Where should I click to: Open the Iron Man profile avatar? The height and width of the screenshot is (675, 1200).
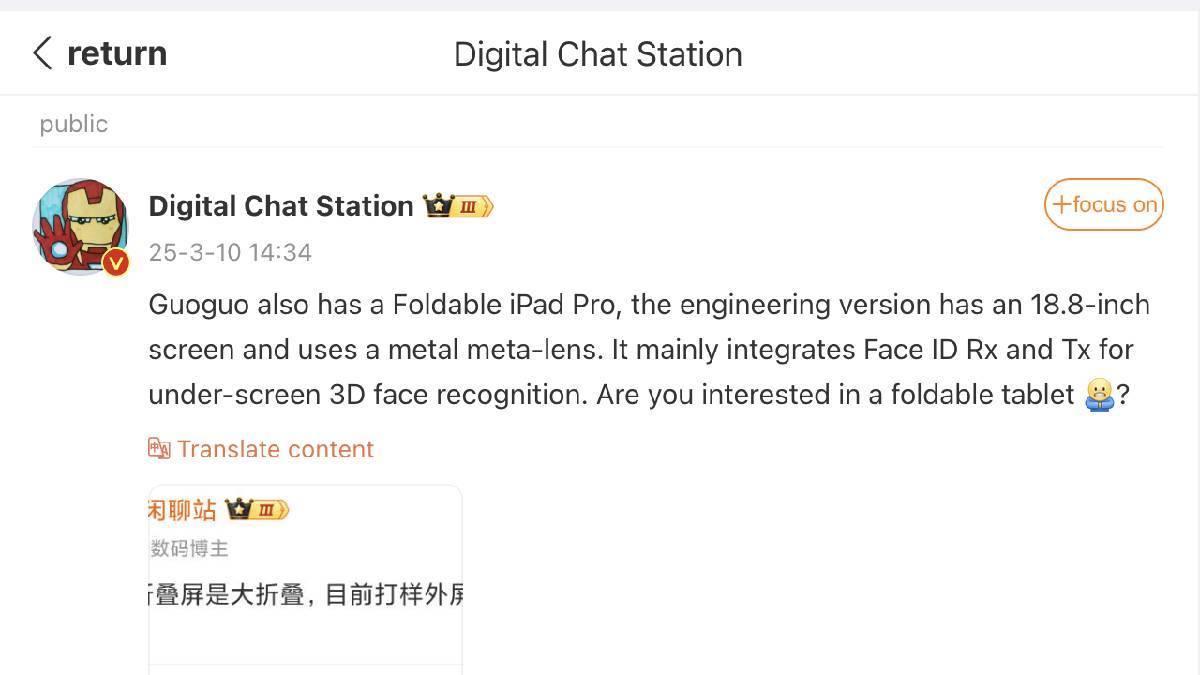(80, 225)
